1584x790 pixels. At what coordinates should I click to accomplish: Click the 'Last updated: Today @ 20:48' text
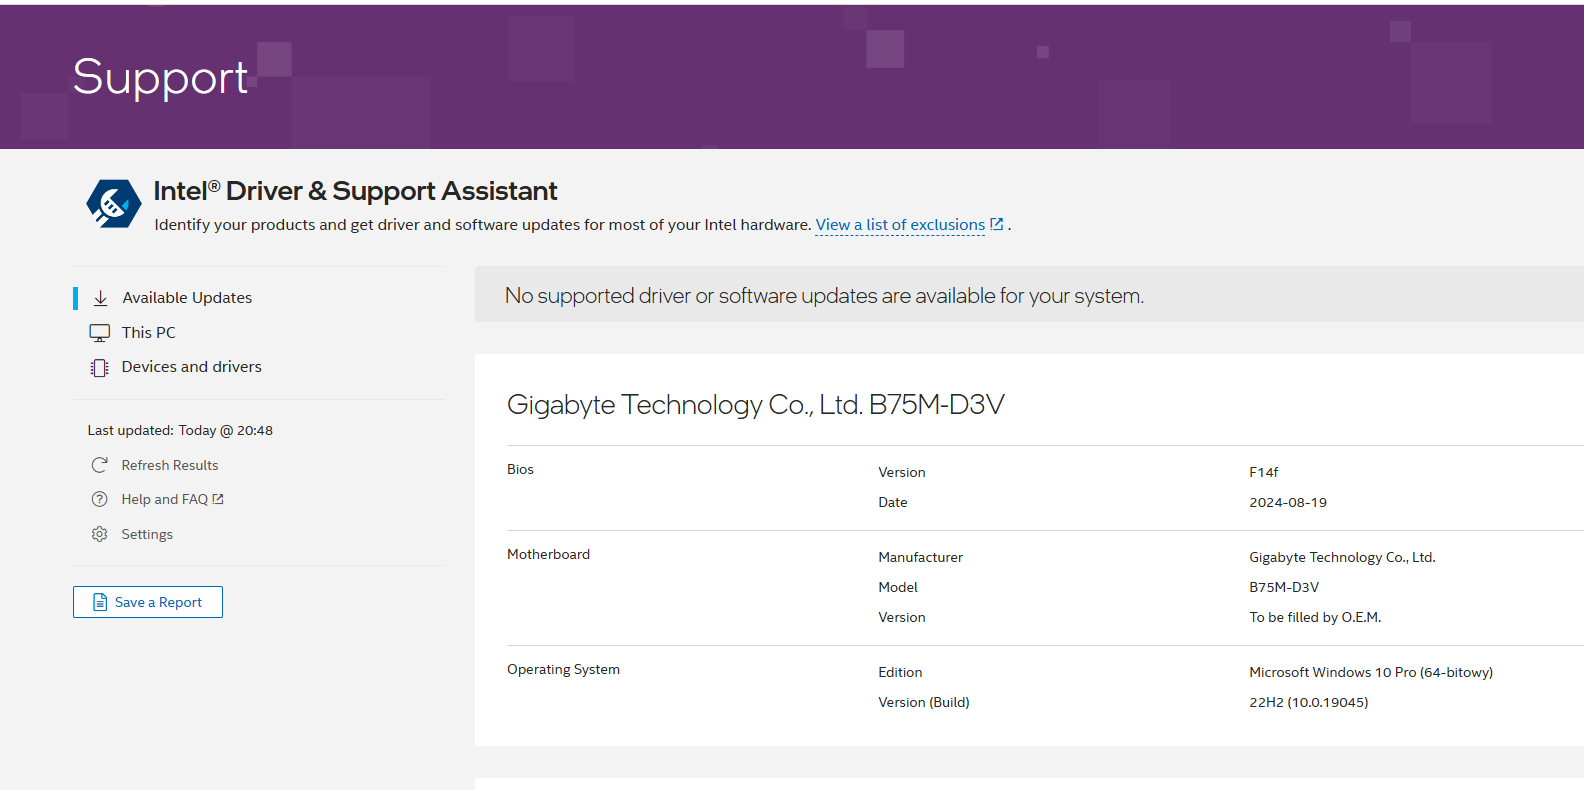click(180, 430)
